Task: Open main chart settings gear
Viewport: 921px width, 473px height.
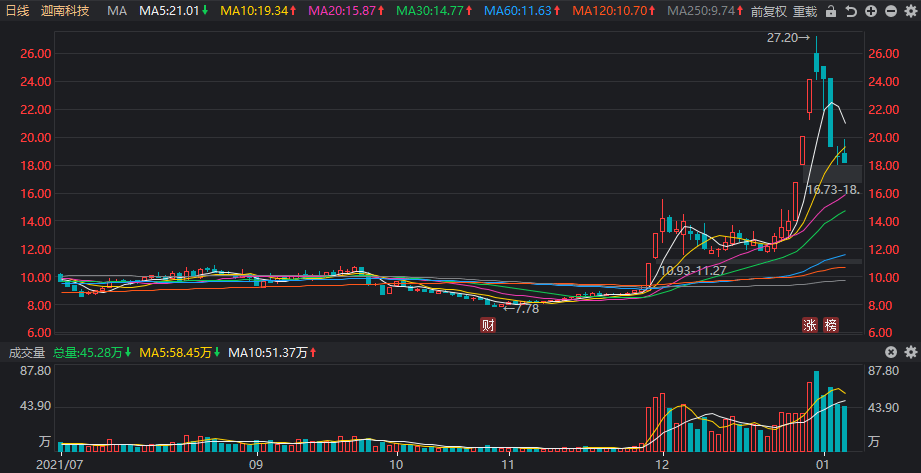Action: point(911,11)
